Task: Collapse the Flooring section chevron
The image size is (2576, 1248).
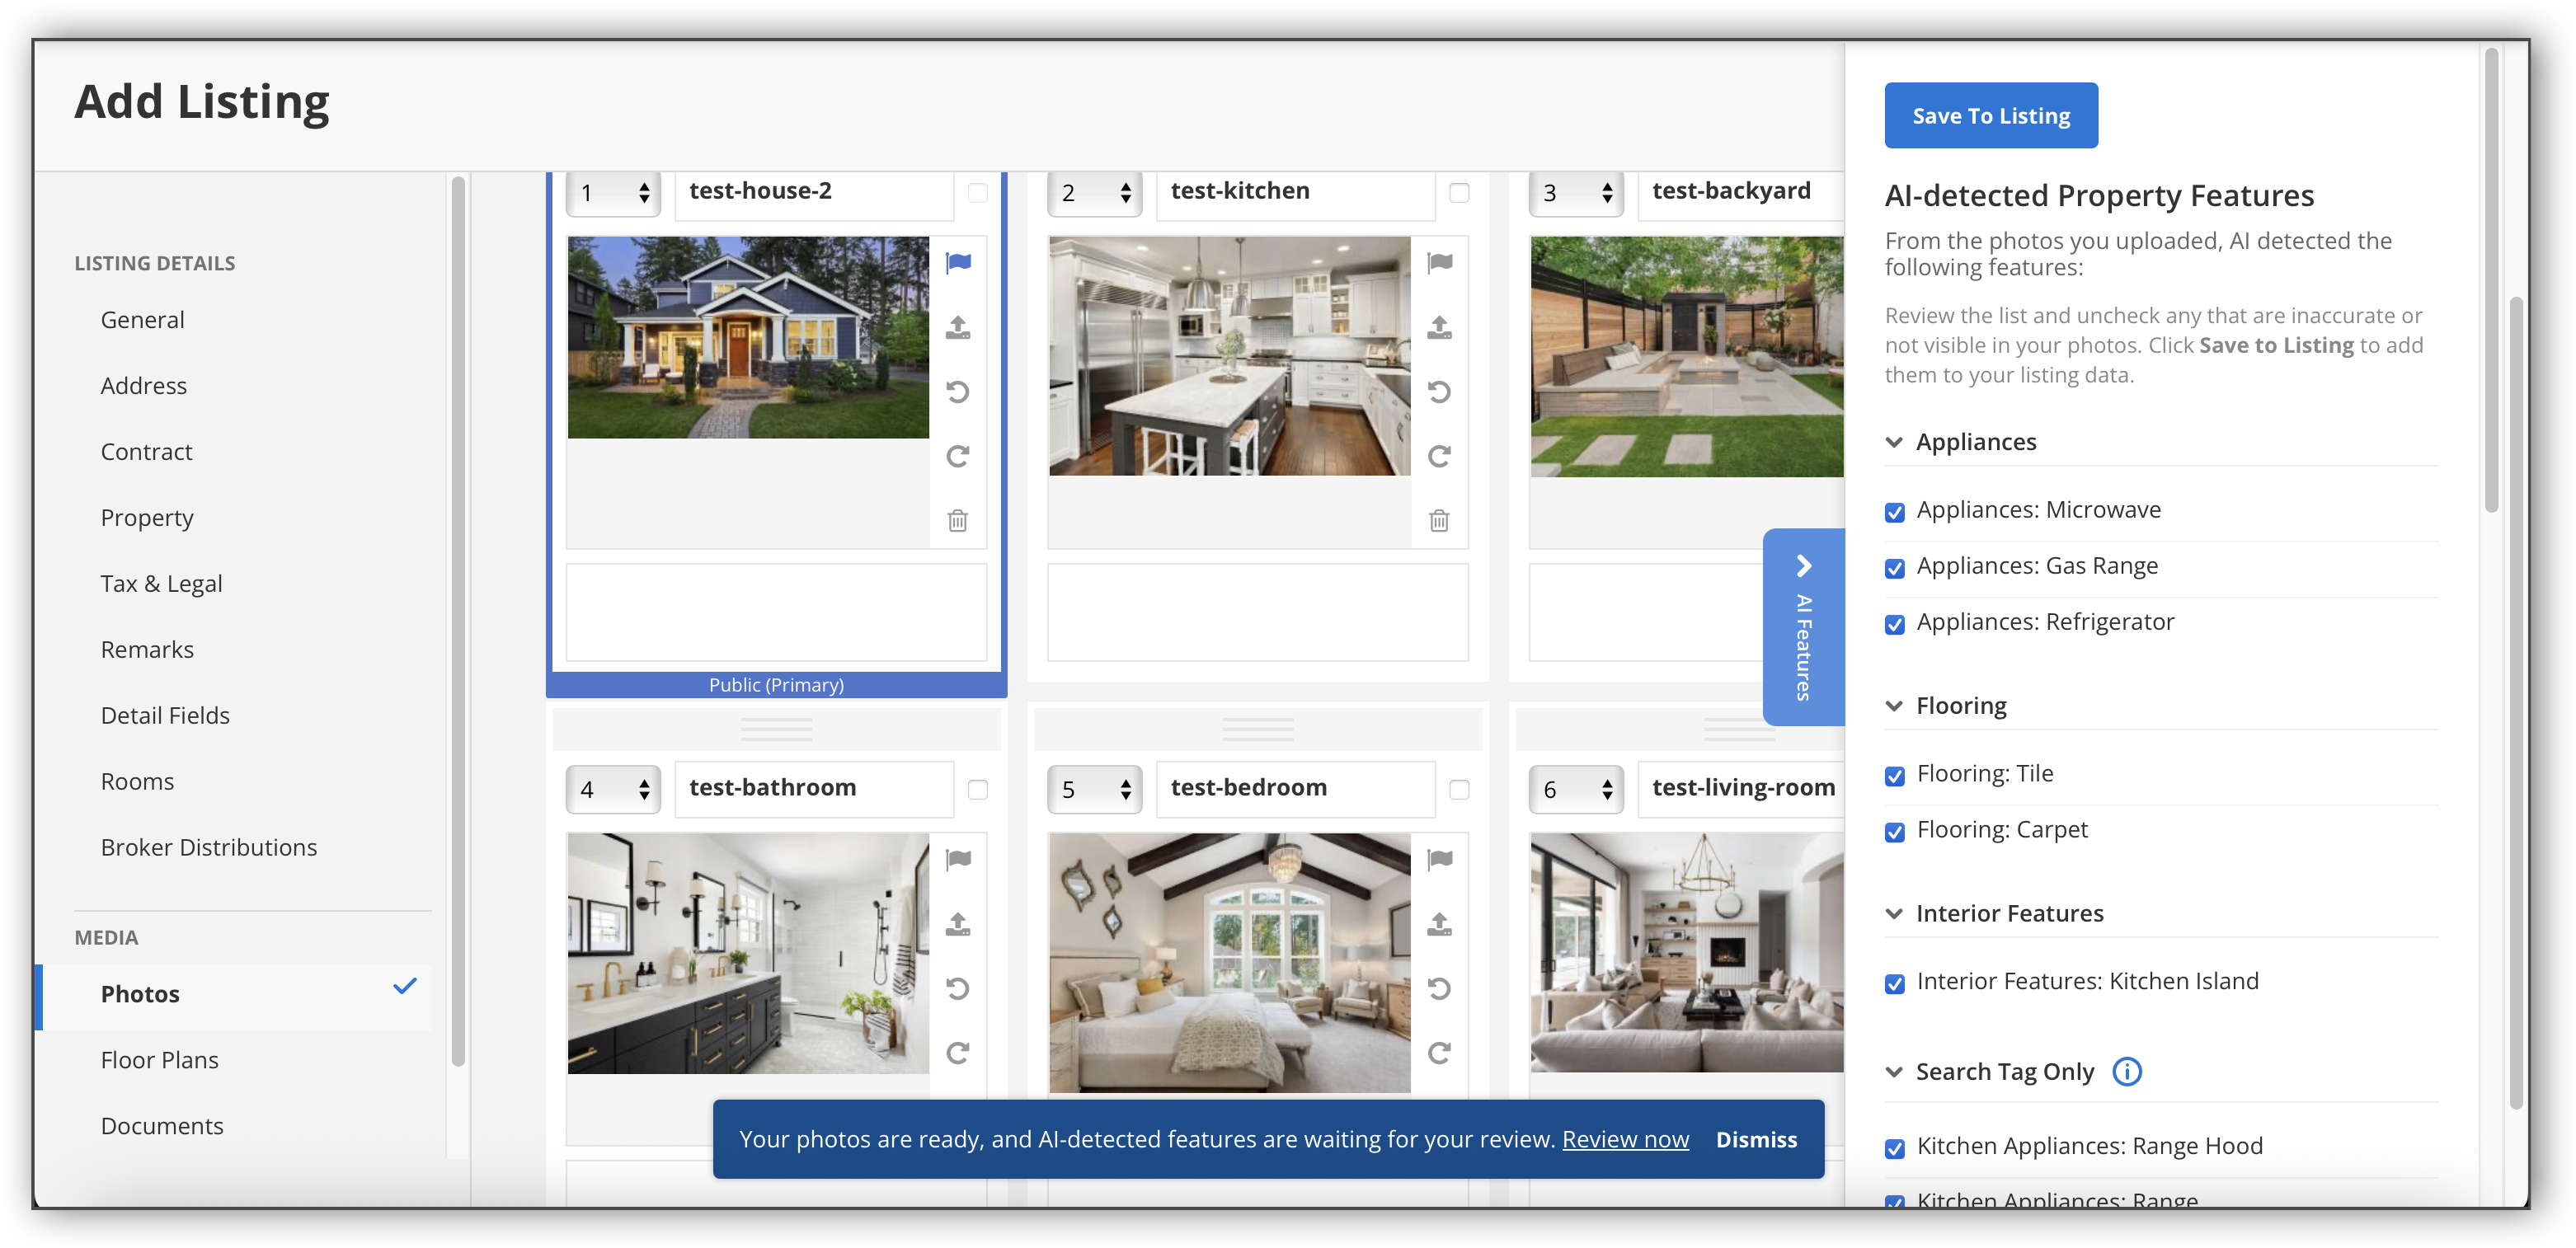Action: tap(1894, 706)
